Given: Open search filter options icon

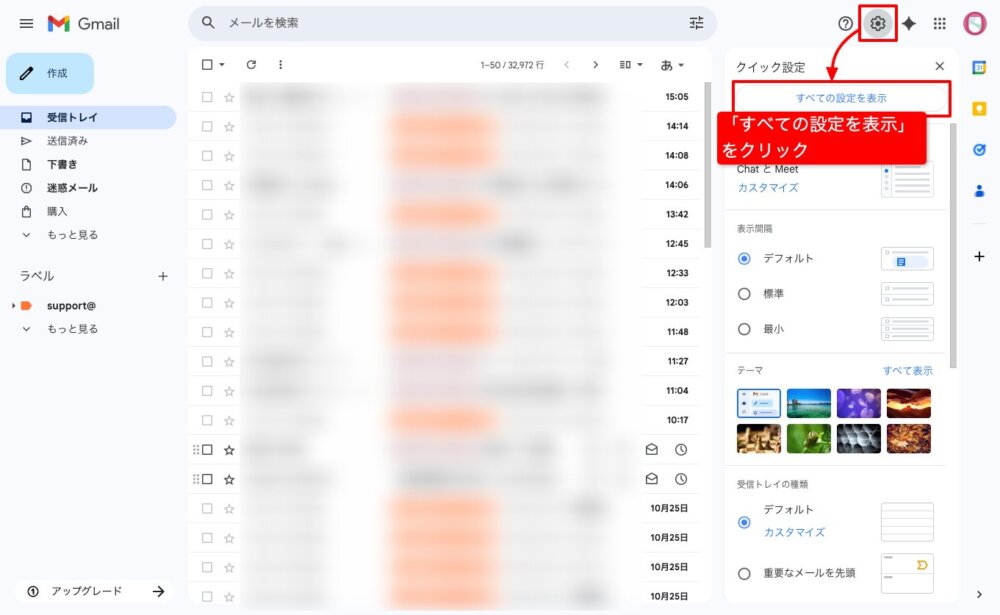Looking at the screenshot, I should coord(697,23).
